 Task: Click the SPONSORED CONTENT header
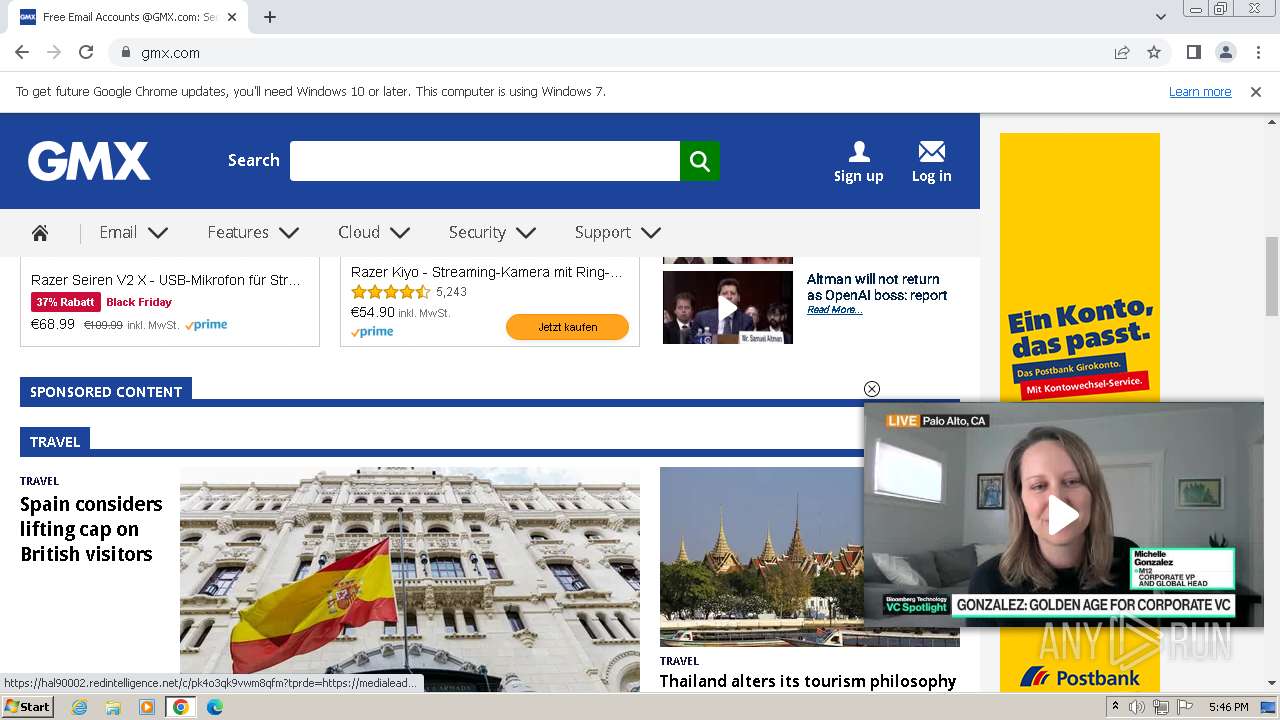pyautogui.click(x=106, y=391)
